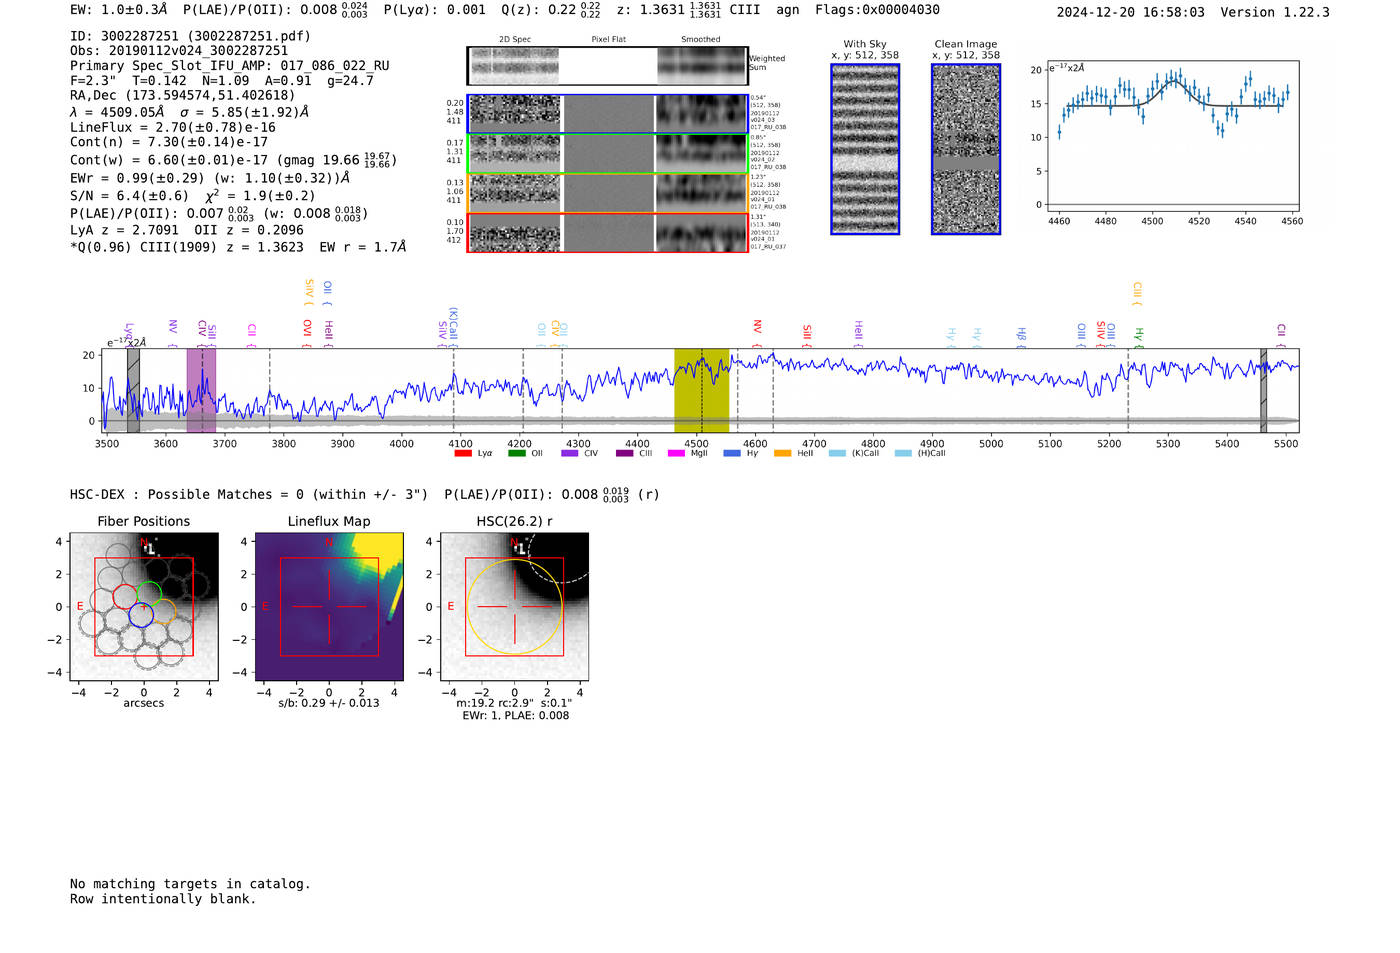Image resolution: width=1400 pixels, height=953 pixels.
Task: Click the F=2.3" T=0.142 parameters line
Action: (x=222, y=80)
